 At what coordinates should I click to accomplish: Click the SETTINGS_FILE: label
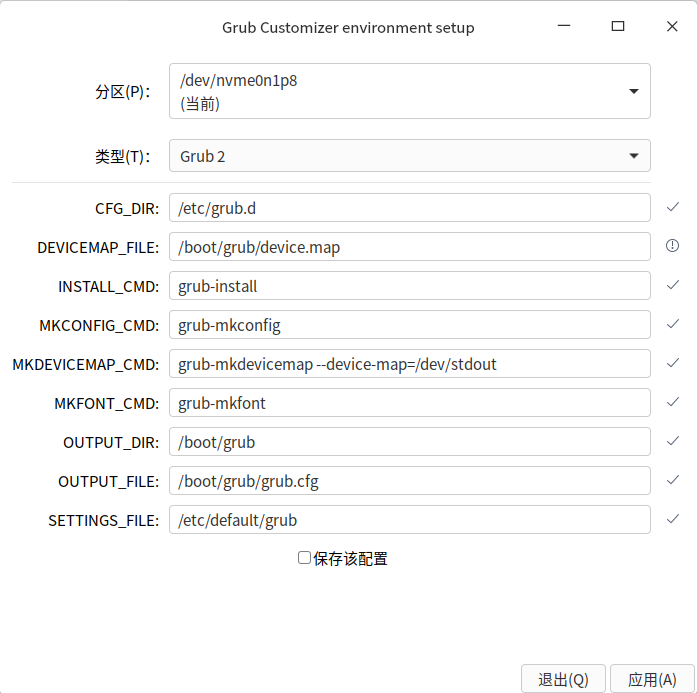tap(104, 521)
